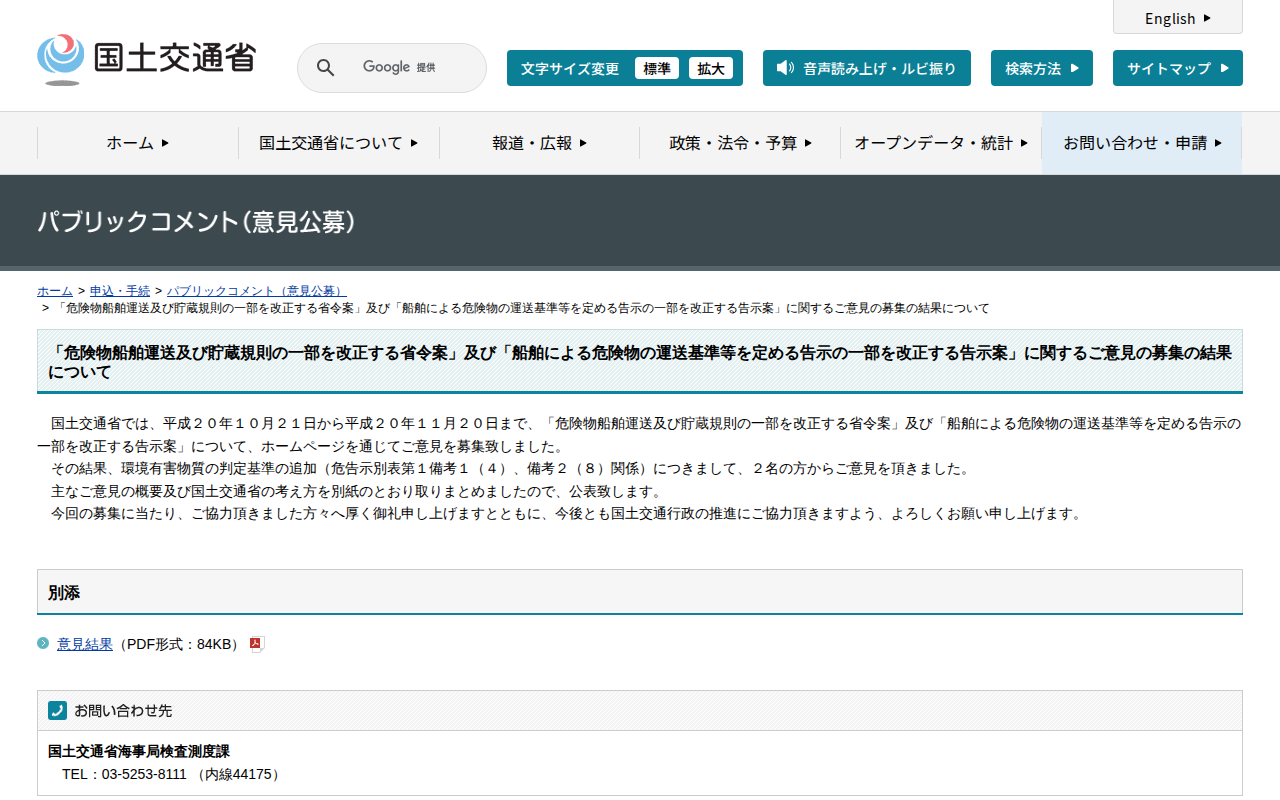Click the telephone icon in contact box

[57, 710]
